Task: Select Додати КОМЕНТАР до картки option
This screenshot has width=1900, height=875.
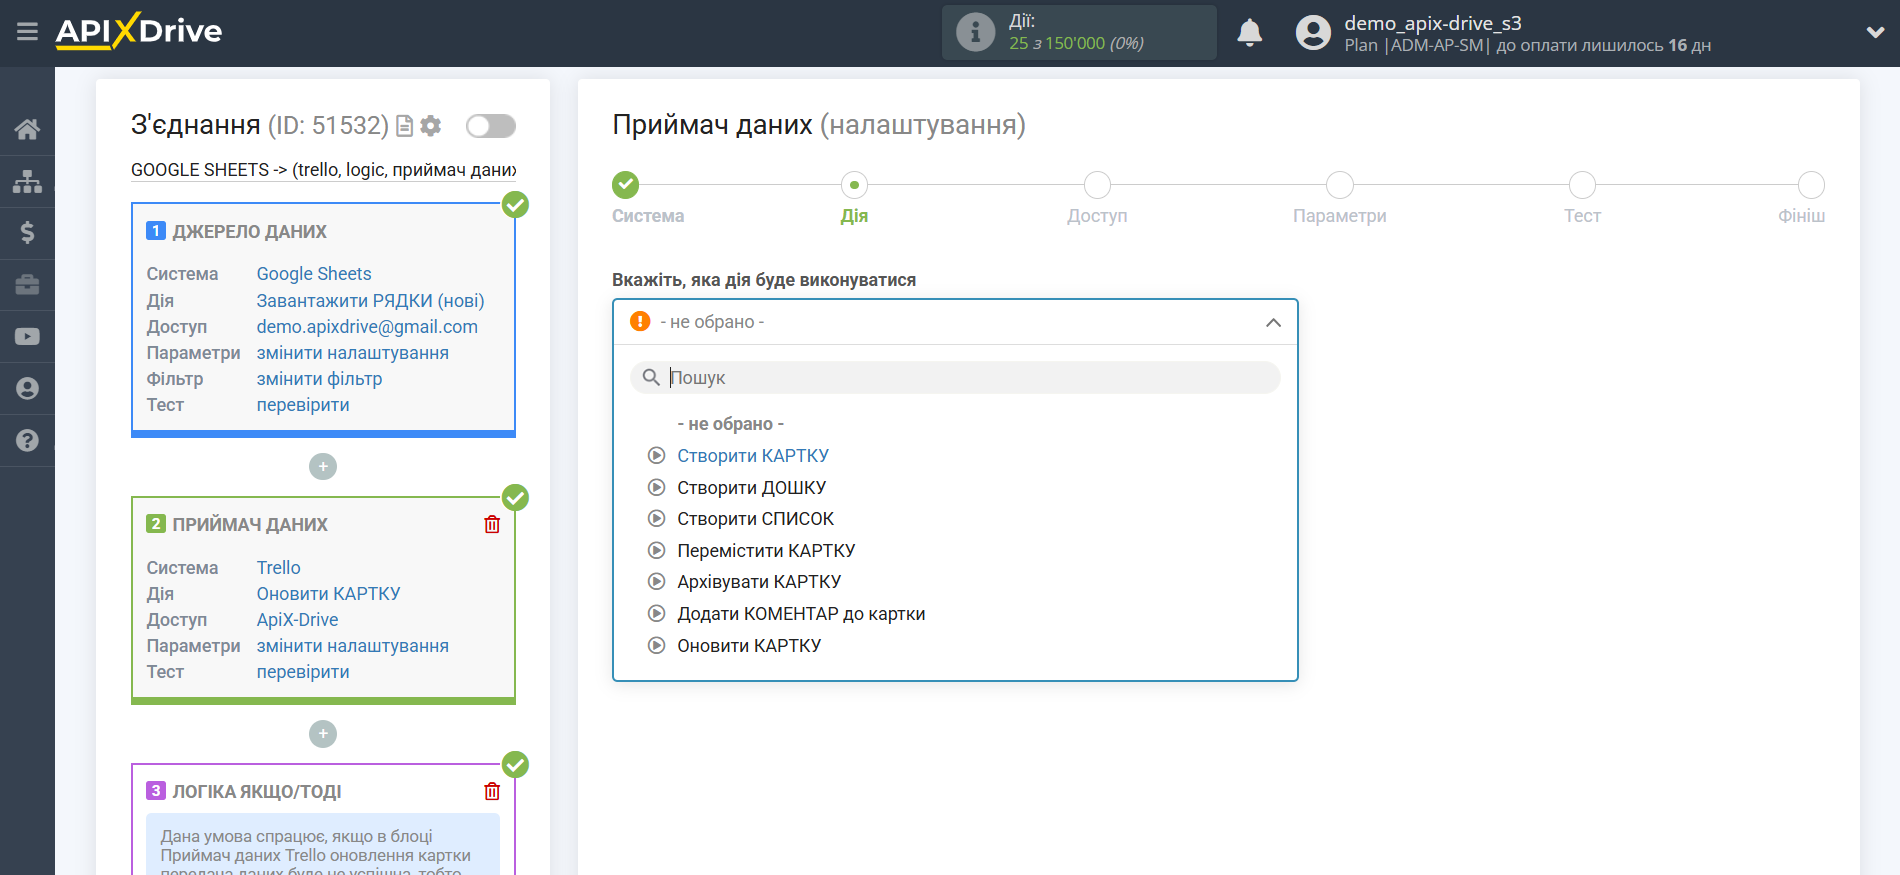Action: (801, 614)
